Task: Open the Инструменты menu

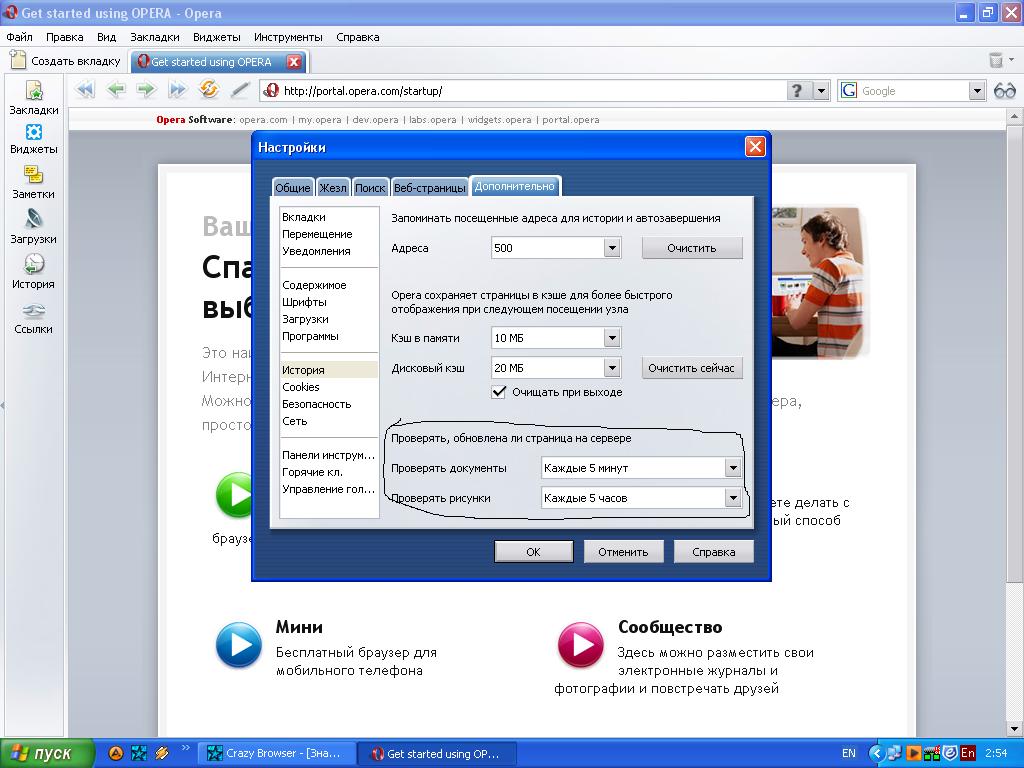Action: [288, 37]
